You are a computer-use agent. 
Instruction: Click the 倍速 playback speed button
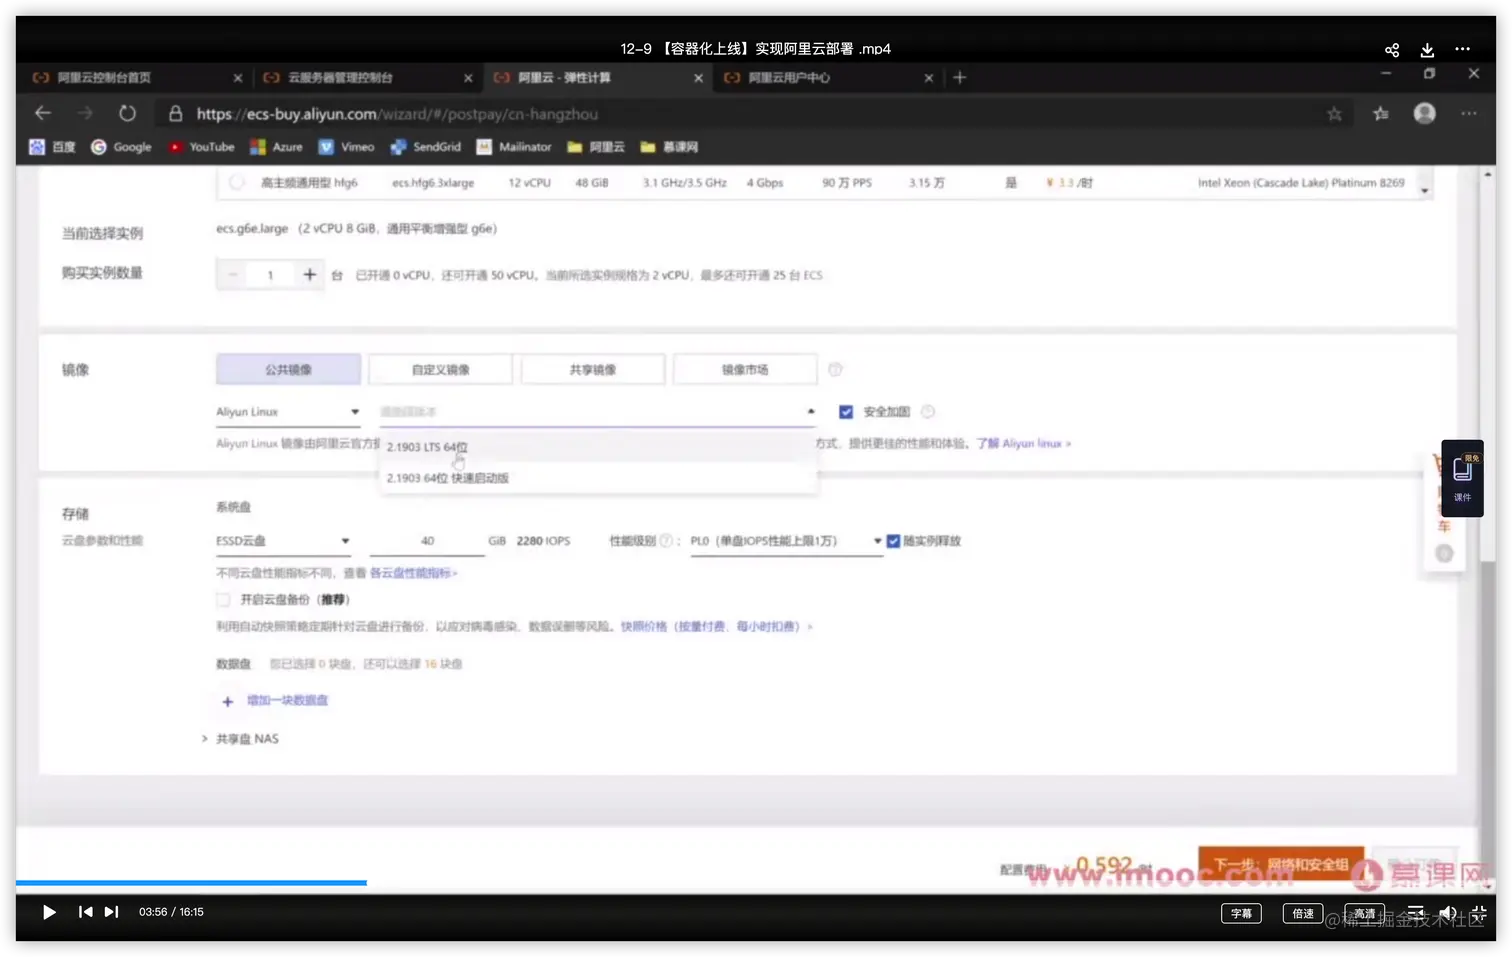tap(1303, 913)
